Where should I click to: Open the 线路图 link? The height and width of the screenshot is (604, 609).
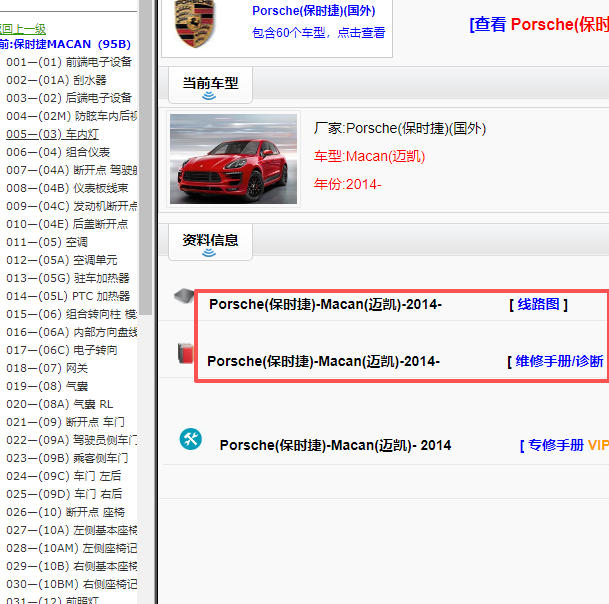pyautogui.click(x=538, y=304)
